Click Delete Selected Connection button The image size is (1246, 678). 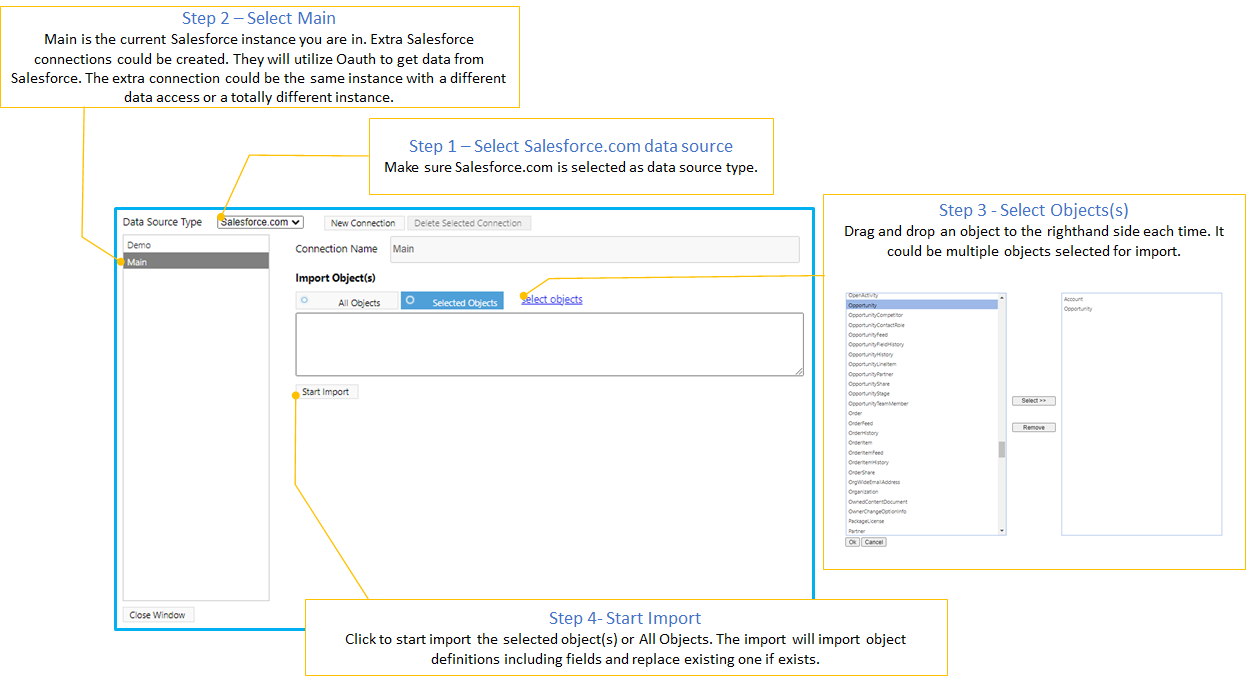tap(468, 223)
